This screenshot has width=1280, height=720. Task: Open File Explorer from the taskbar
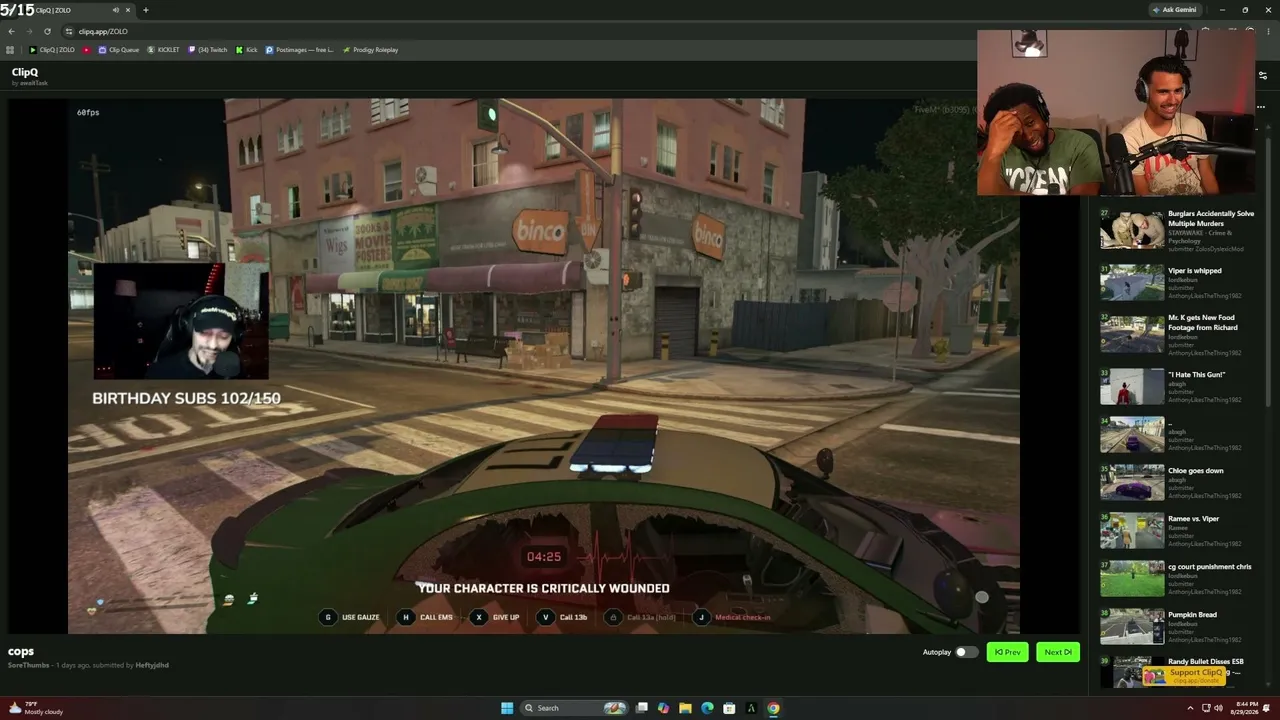coord(685,708)
